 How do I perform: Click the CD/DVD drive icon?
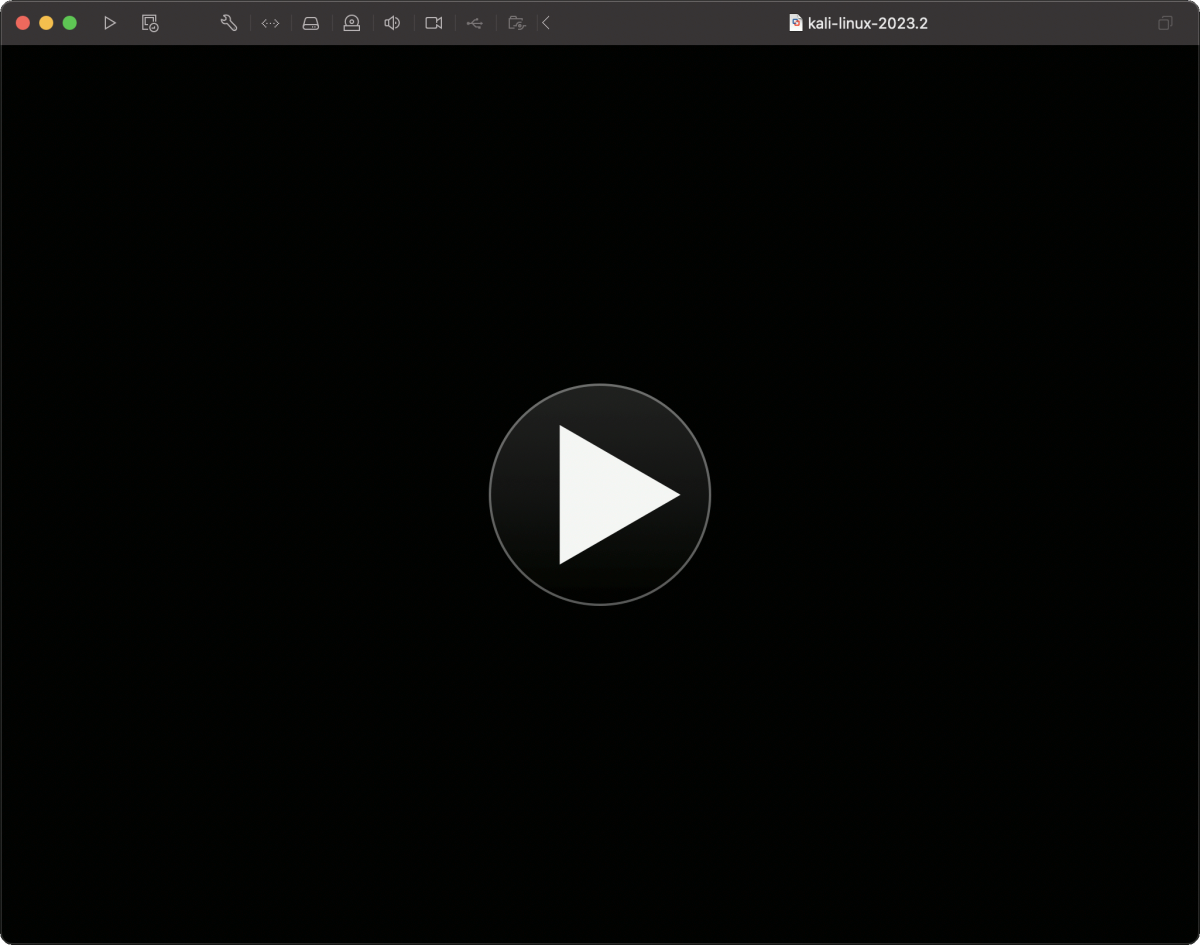point(351,23)
